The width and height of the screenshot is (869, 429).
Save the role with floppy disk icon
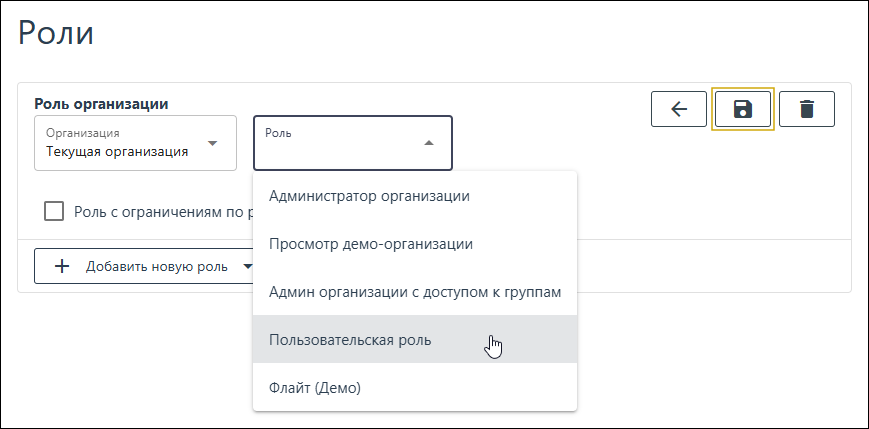(x=742, y=109)
